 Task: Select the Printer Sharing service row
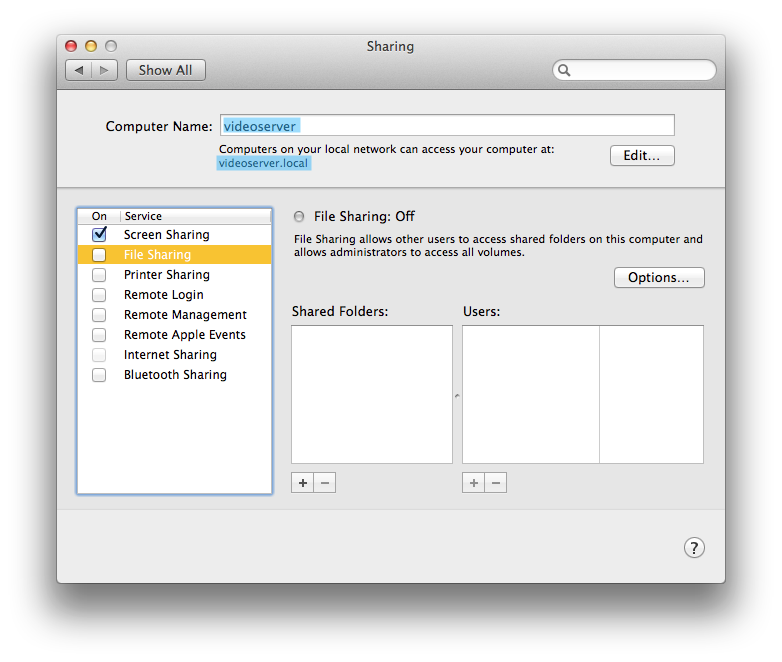[175, 275]
